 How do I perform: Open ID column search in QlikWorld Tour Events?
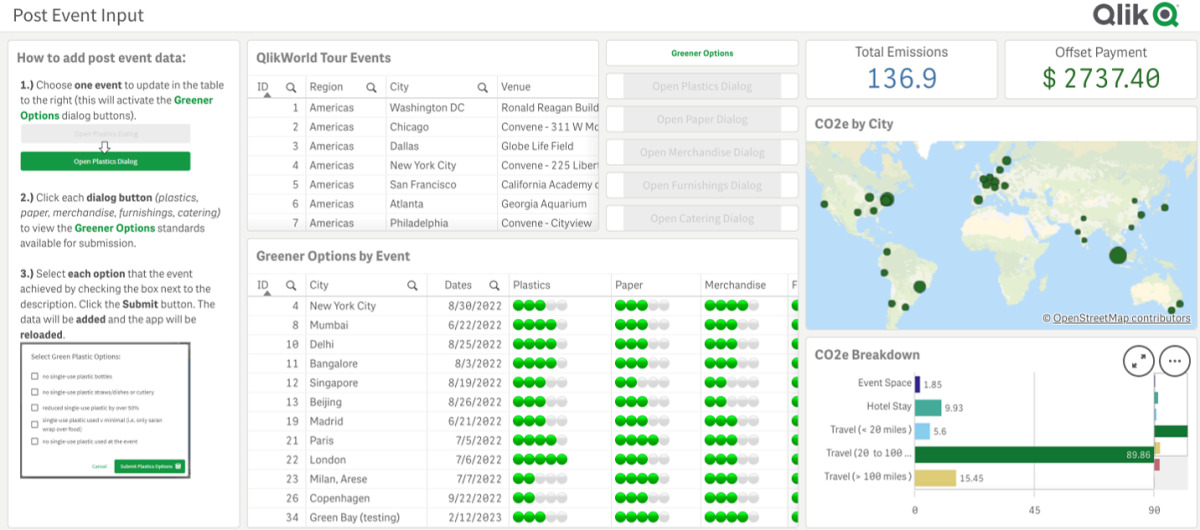pyautogui.click(x=291, y=88)
